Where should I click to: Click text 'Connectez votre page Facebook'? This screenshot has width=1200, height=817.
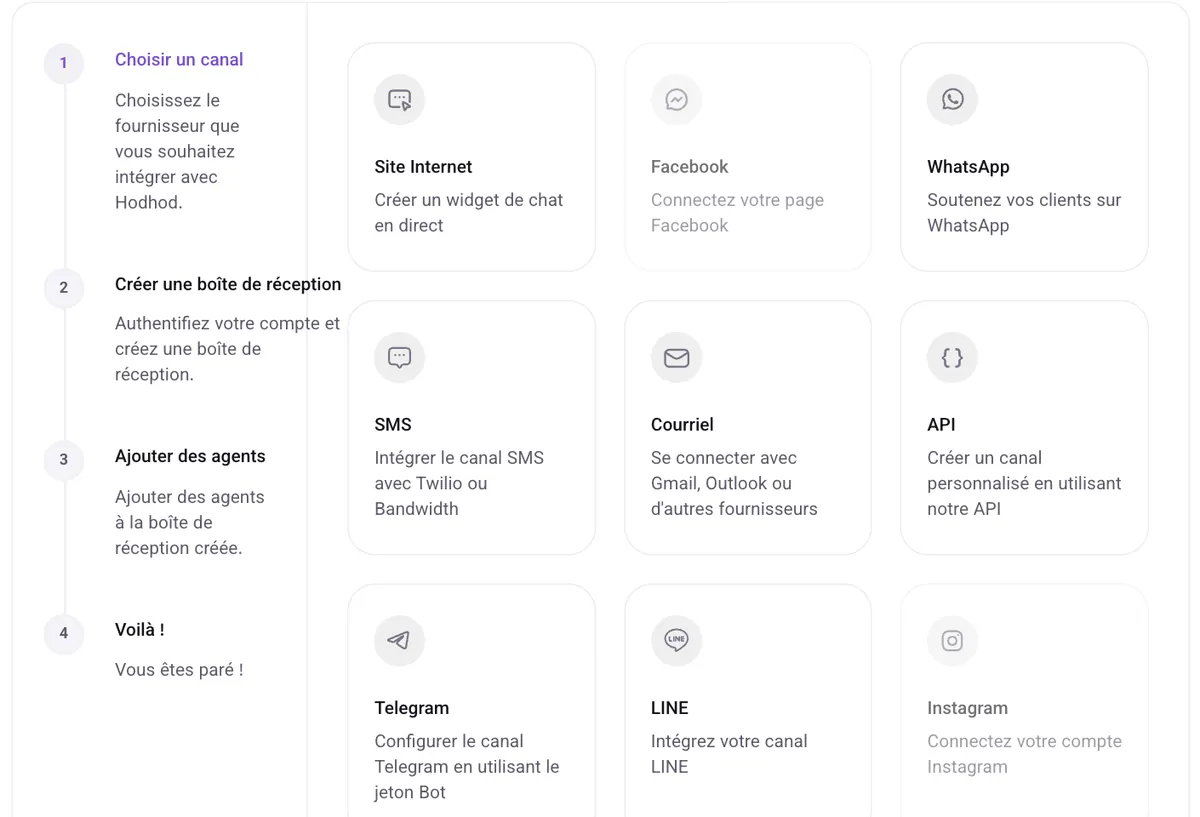point(738,213)
